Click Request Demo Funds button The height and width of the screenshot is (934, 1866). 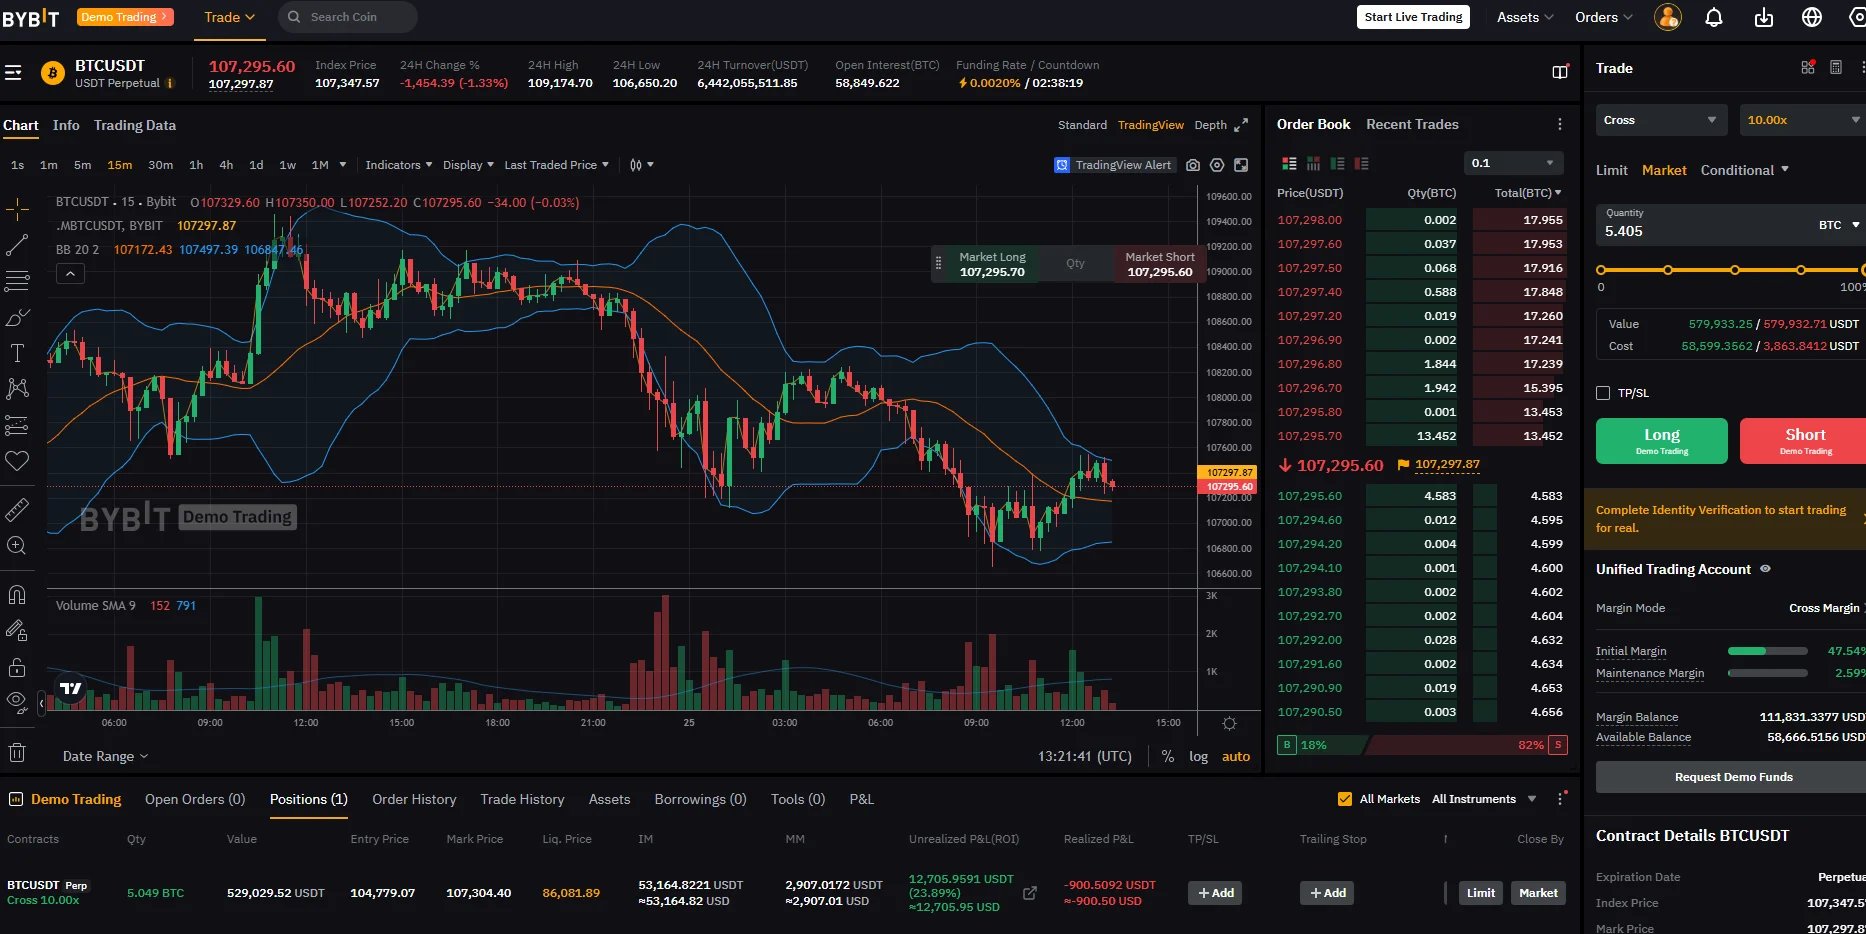pos(1733,777)
